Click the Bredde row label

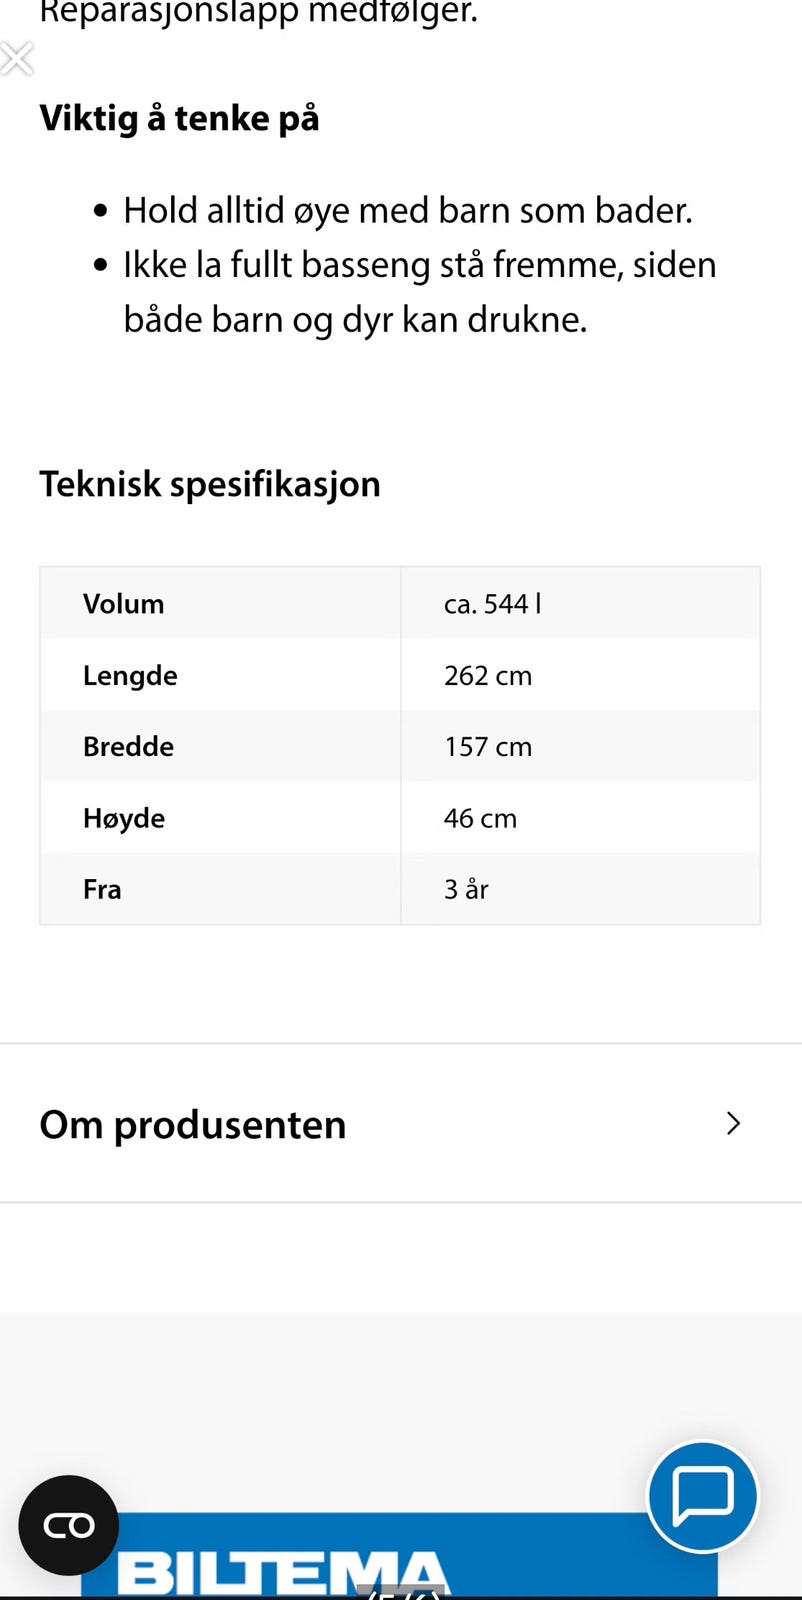pyautogui.click(x=128, y=746)
